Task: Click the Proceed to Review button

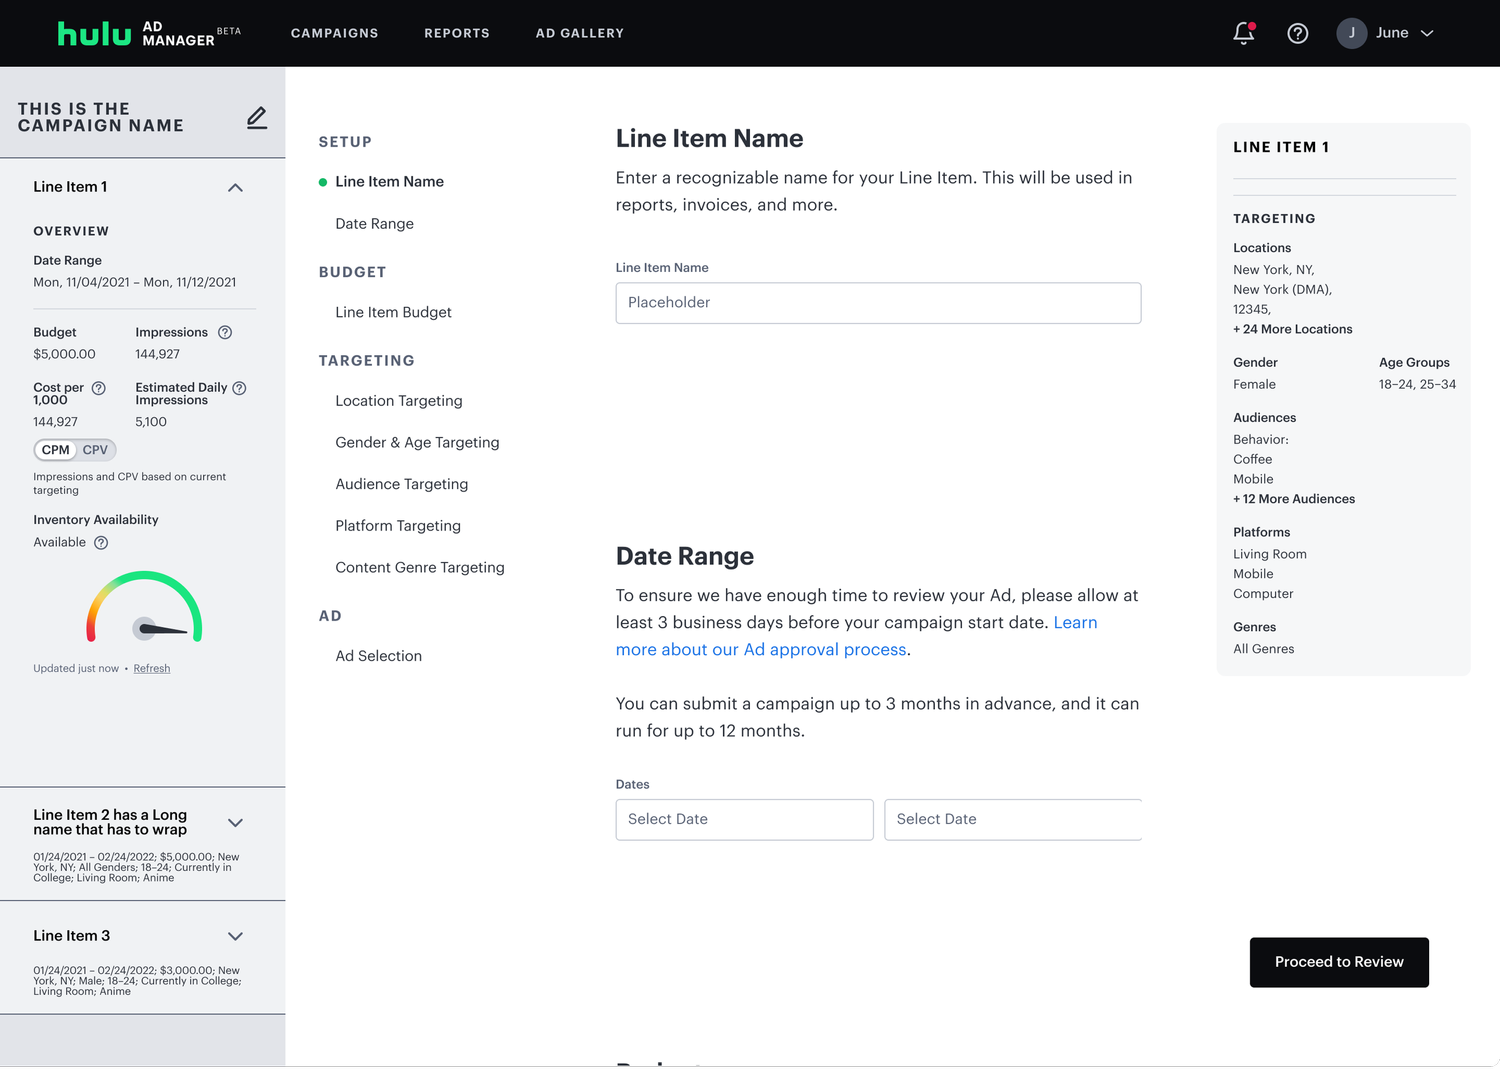Action: click(x=1338, y=962)
